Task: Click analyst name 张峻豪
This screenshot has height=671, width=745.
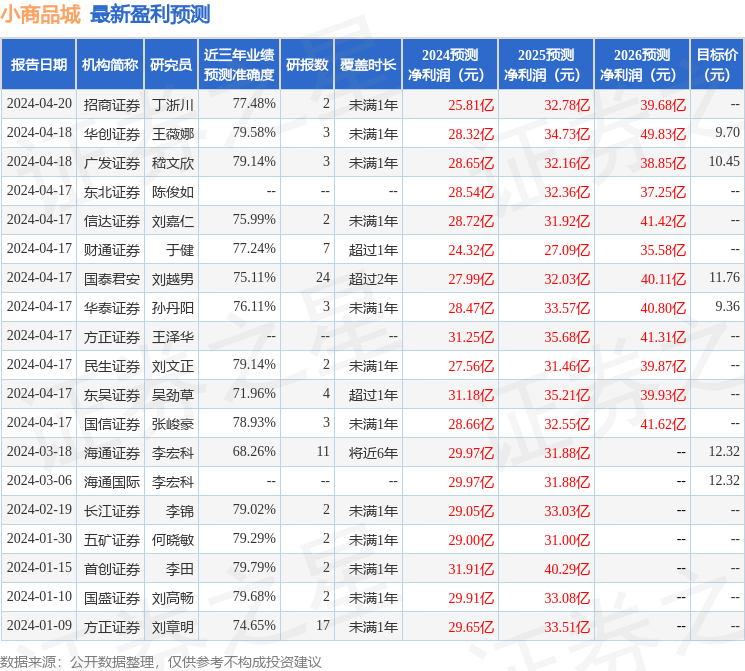Action: click(x=173, y=424)
